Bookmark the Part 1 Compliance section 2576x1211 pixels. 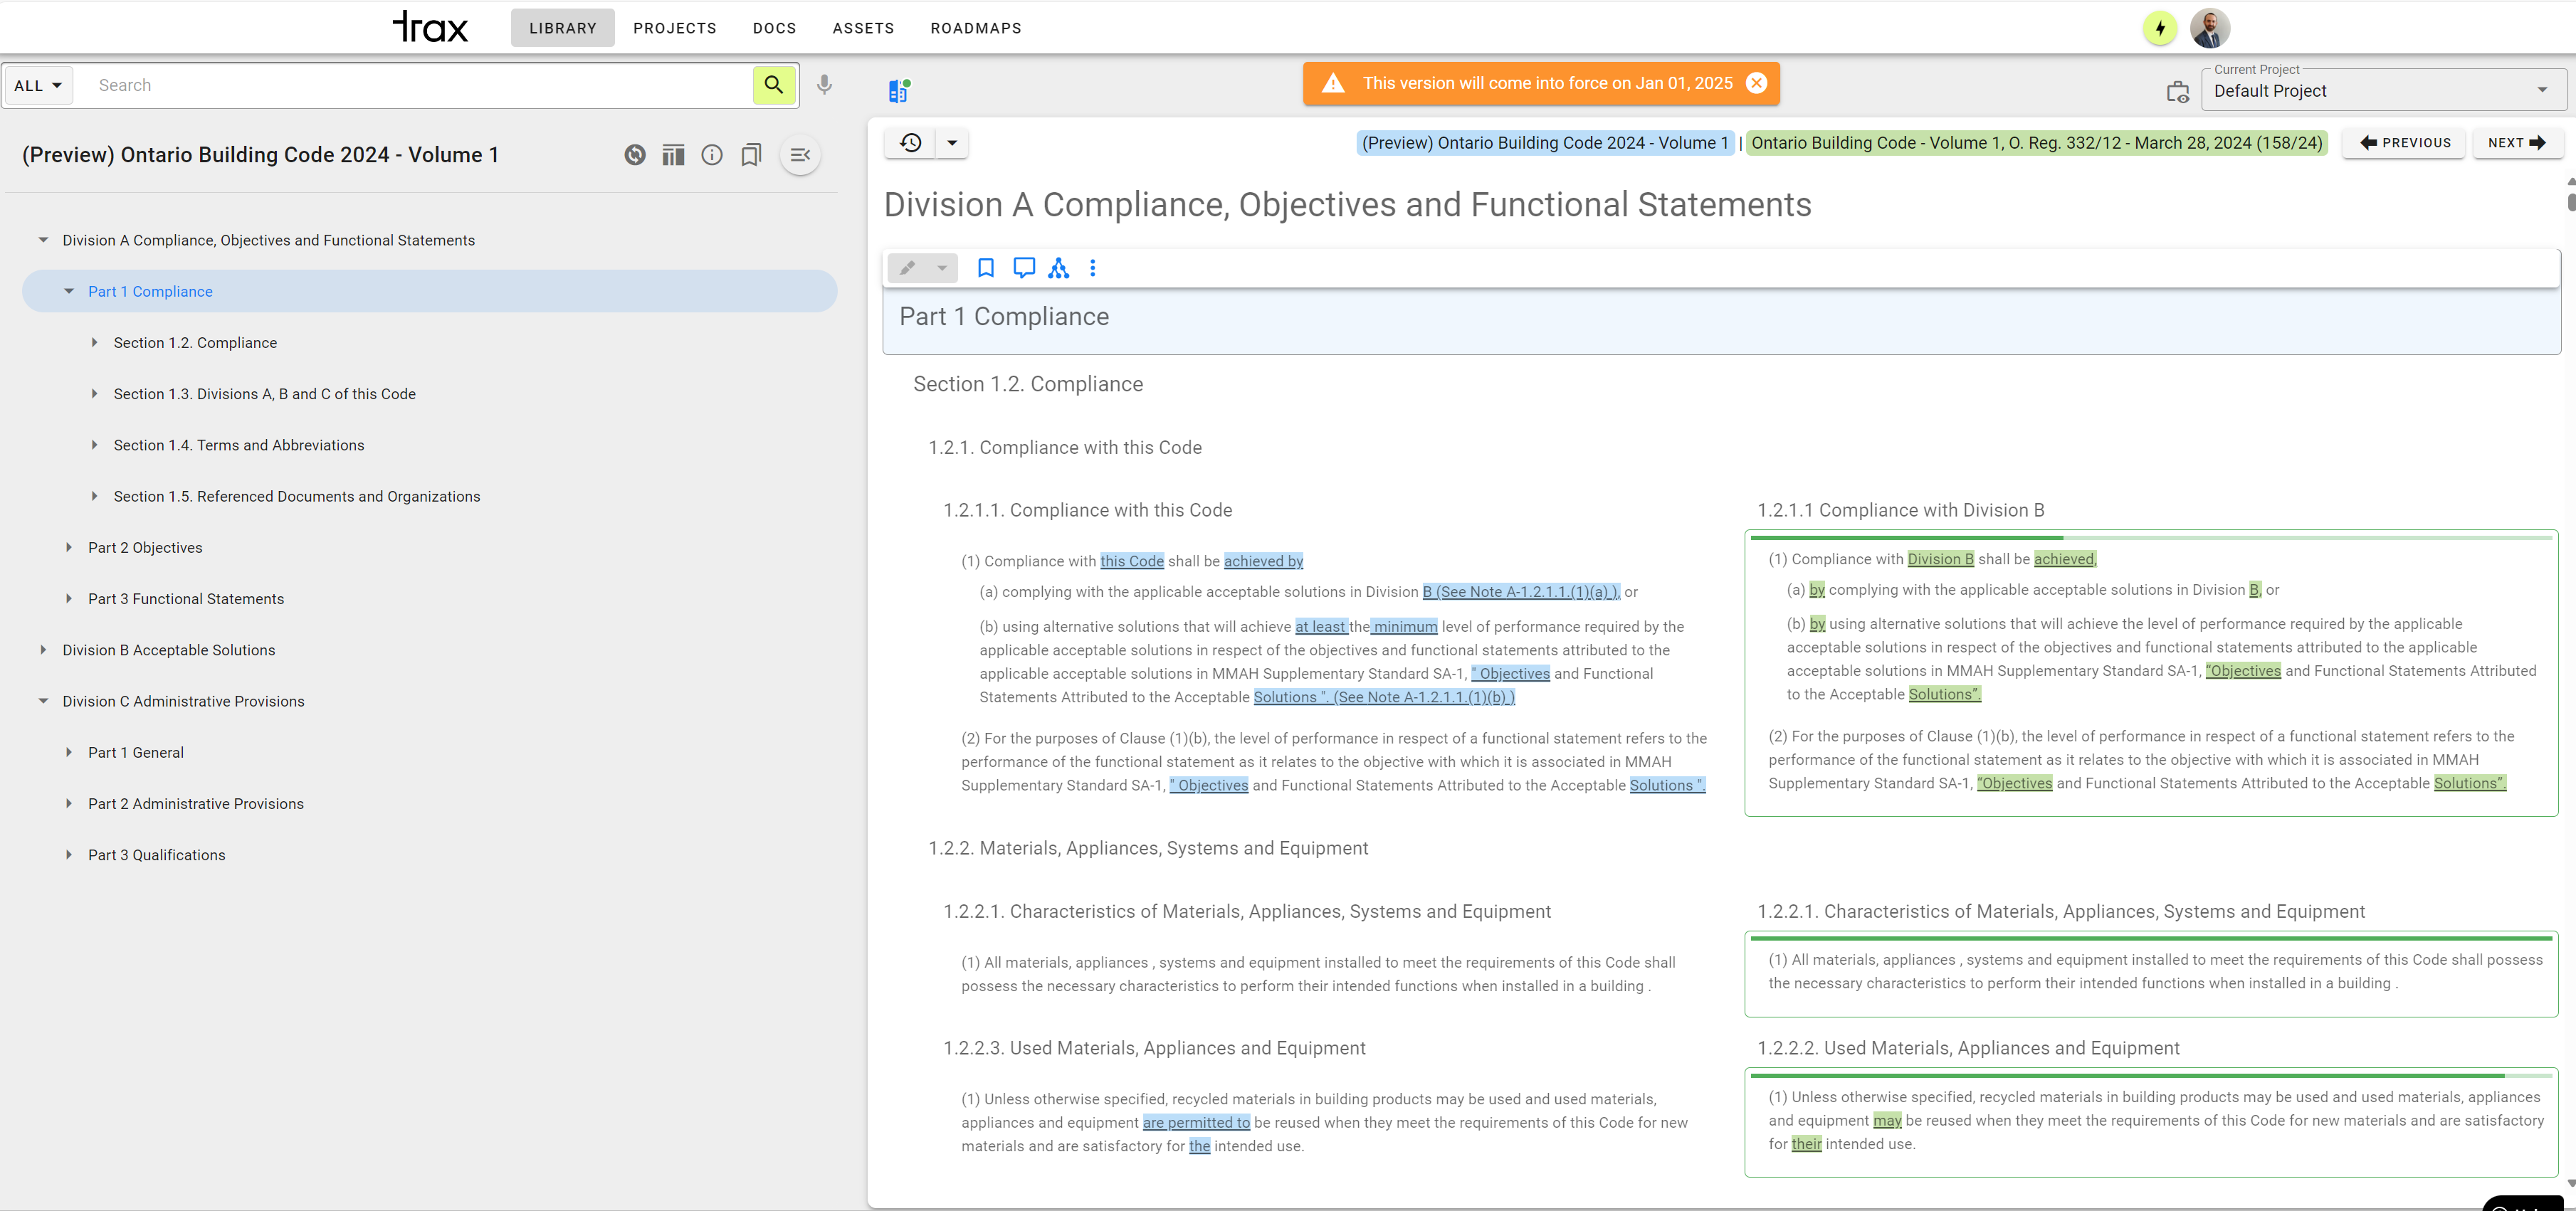pyautogui.click(x=986, y=268)
